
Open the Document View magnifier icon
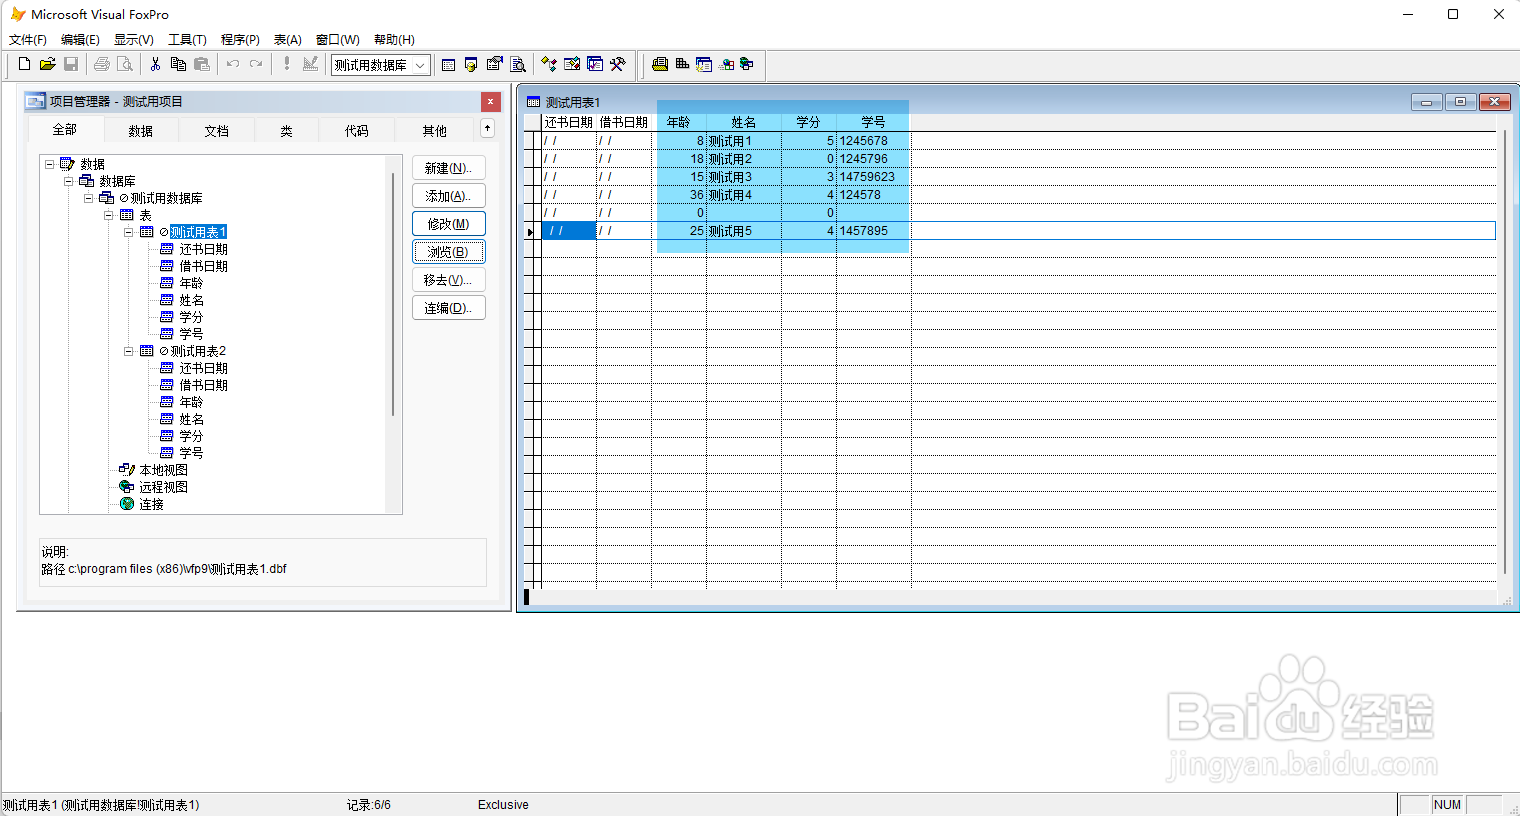(518, 65)
